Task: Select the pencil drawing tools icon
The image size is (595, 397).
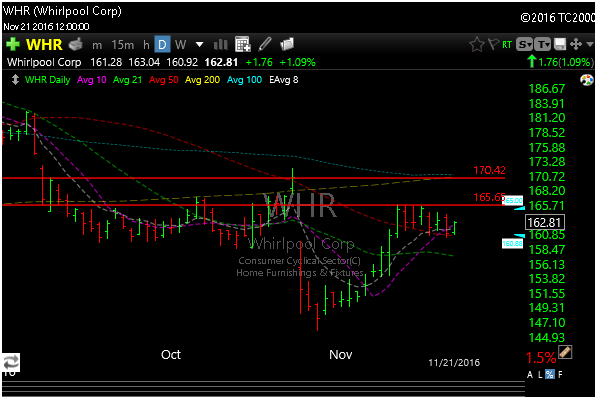Action: click(x=265, y=44)
